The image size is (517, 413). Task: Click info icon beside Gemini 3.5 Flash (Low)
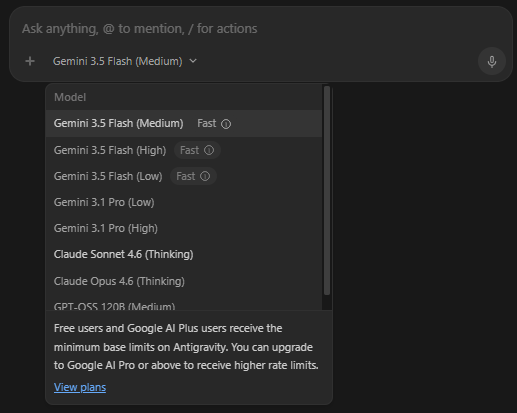[205, 176]
